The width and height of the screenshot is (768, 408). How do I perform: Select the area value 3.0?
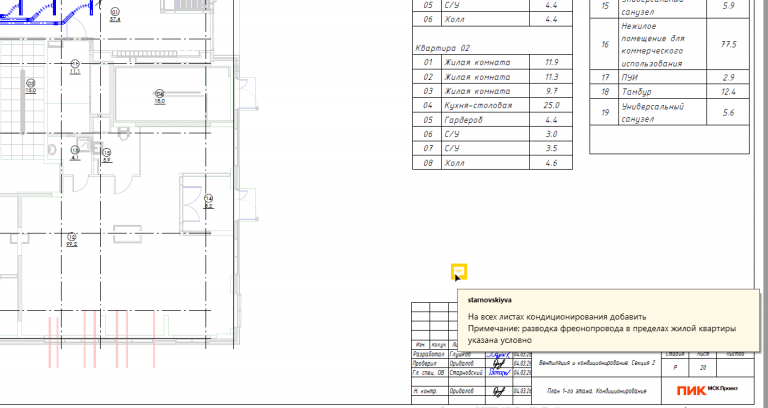[551, 134]
